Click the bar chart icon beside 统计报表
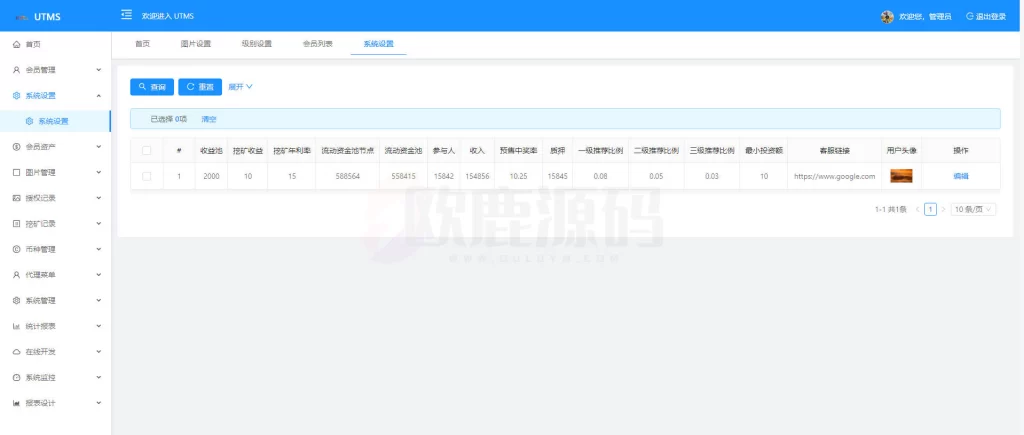 pyautogui.click(x=16, y=326)
